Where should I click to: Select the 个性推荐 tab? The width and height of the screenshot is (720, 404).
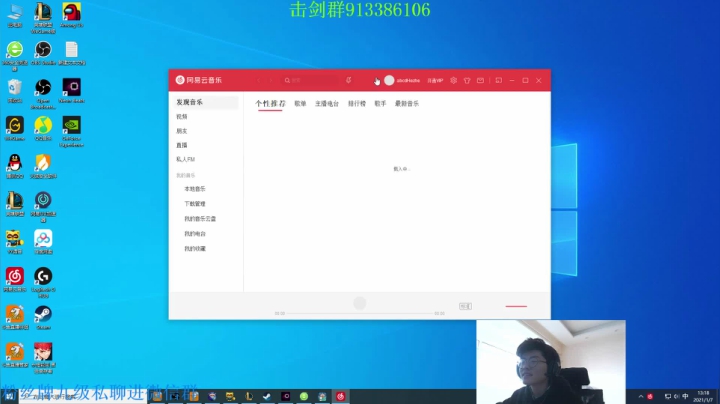point(270,104)
